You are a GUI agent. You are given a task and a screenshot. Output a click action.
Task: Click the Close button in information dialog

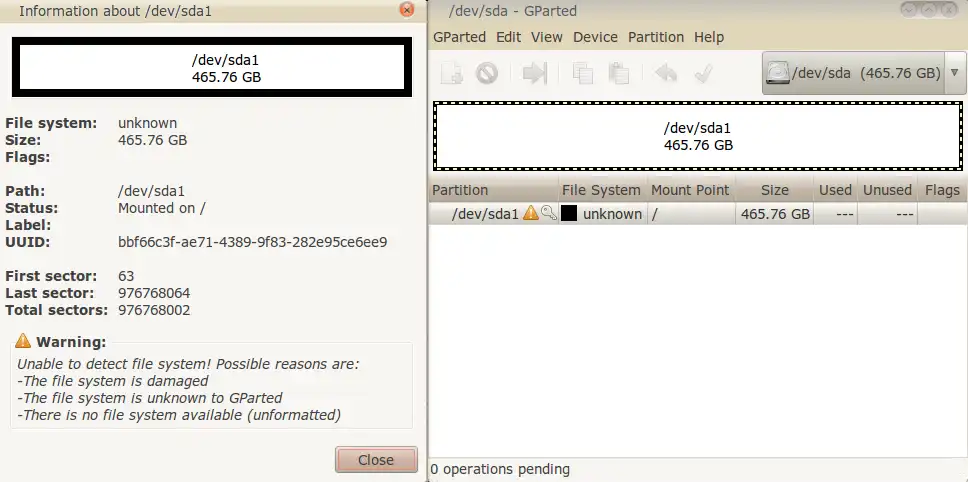tap(376, 460)
